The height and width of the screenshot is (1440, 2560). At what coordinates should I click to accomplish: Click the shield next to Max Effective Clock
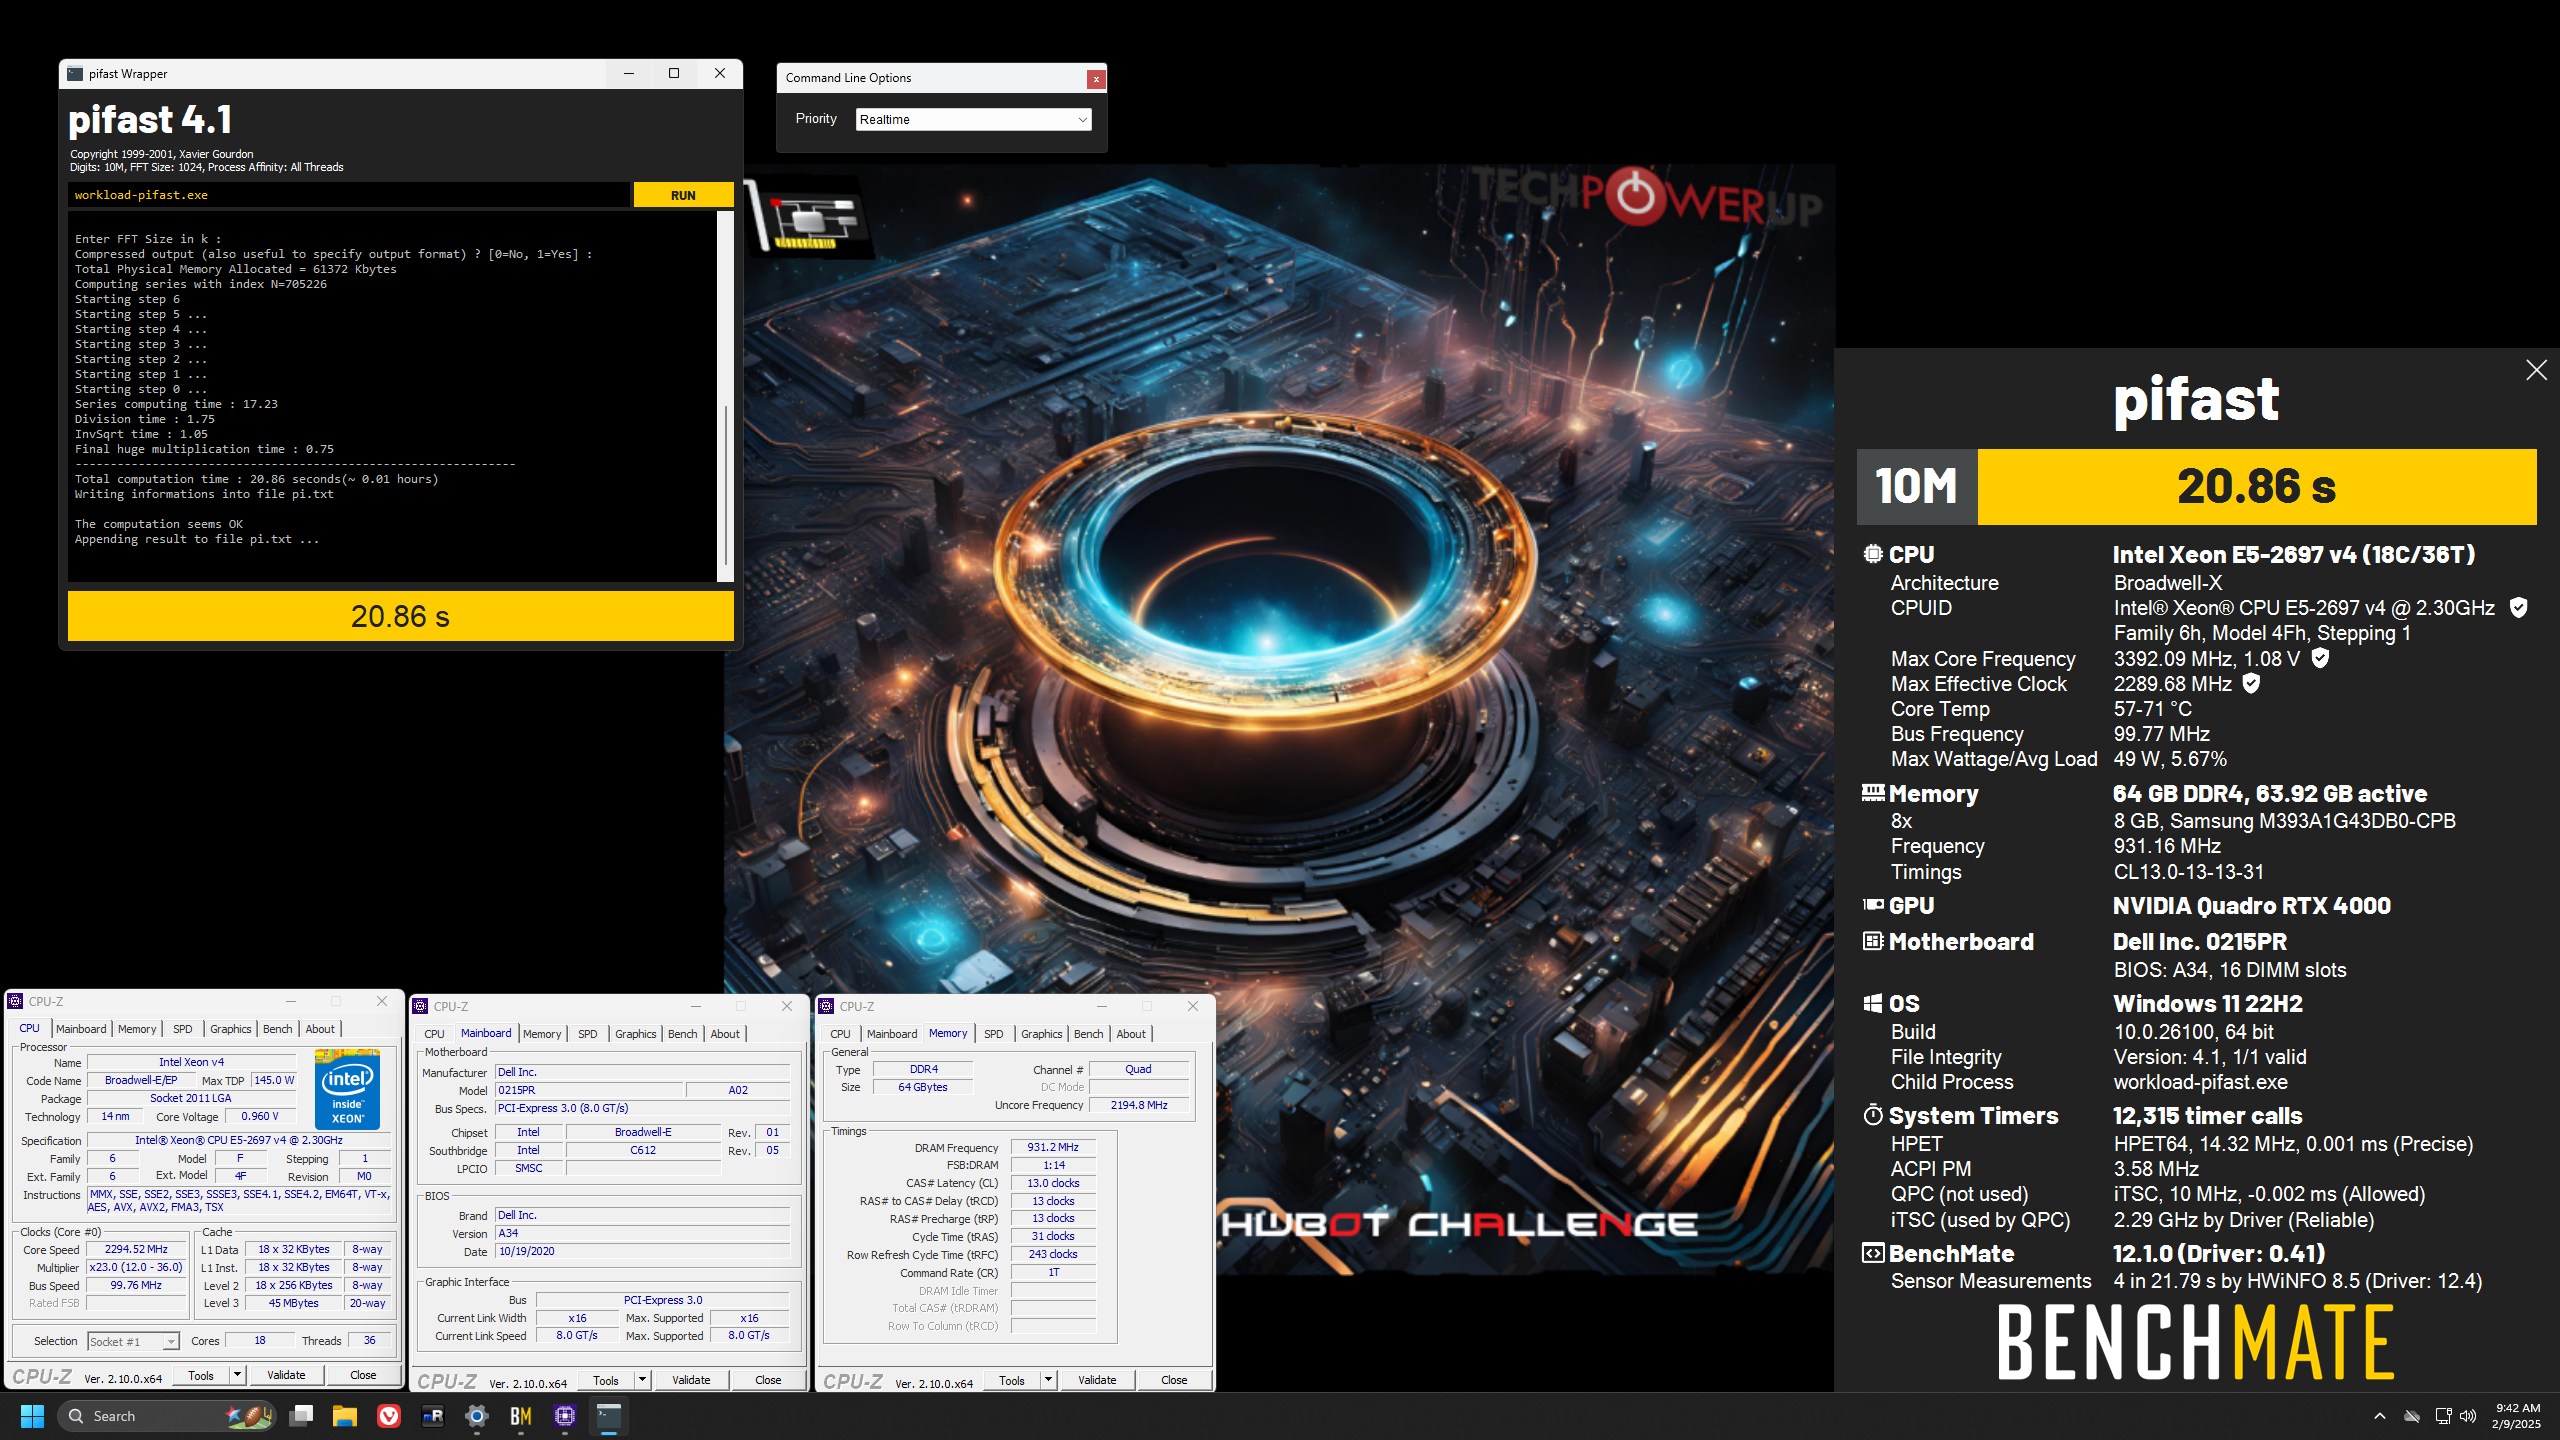tap(2250, 683)
